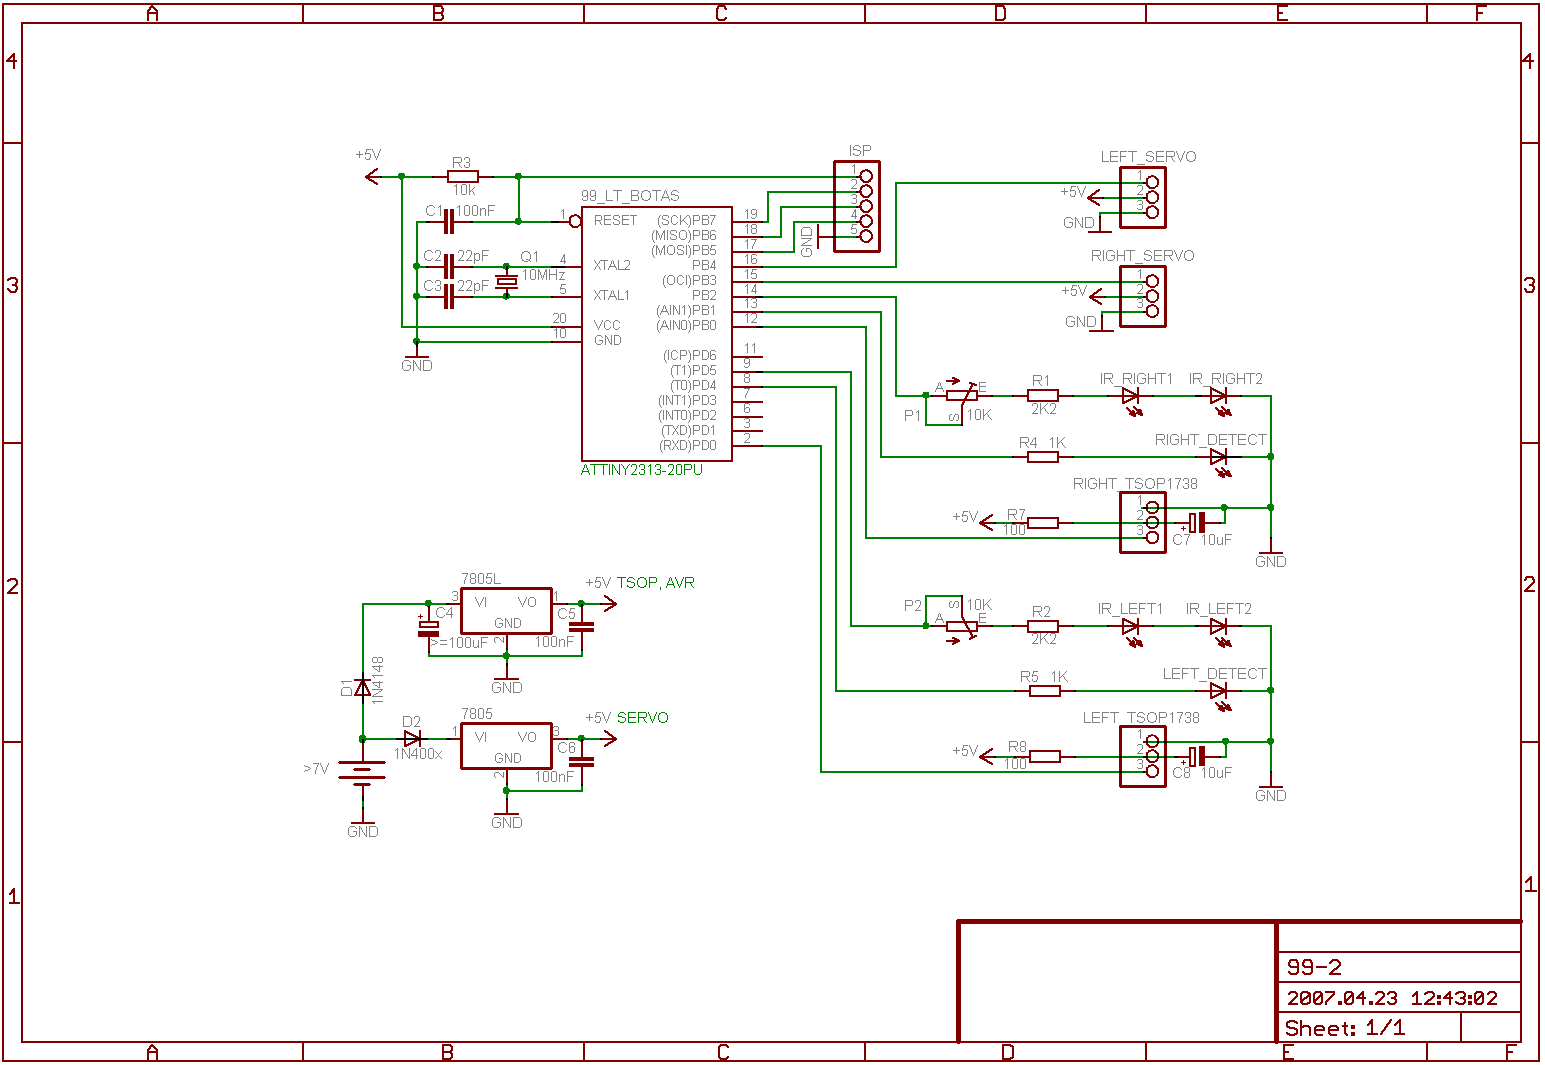Select the LEFT_DETECT LED symbol

[1218, 691]
